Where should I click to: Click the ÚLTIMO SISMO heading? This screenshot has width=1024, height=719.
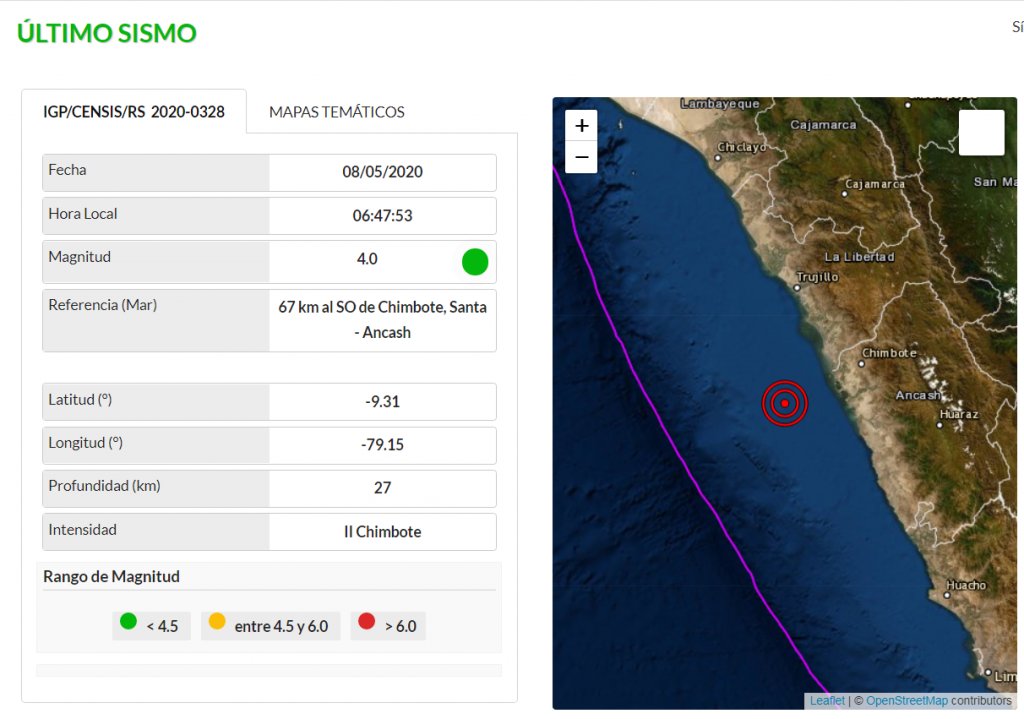click(x=107, y=33)
